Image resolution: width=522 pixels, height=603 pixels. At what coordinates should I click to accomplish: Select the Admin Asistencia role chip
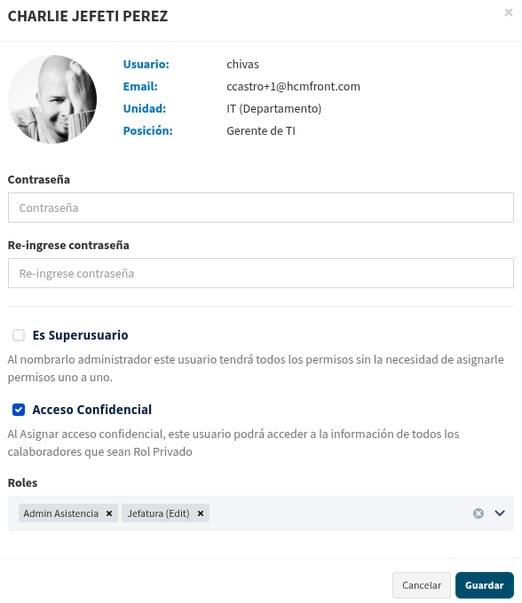pos(61,513)
